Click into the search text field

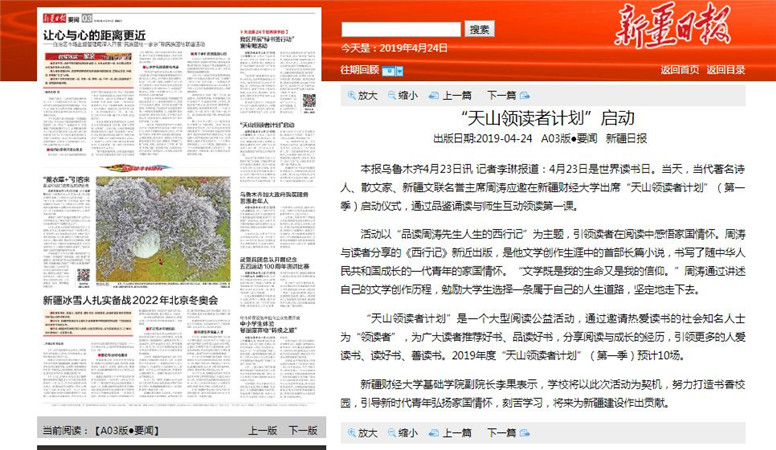pyautogui.click(x=401, y=30)
